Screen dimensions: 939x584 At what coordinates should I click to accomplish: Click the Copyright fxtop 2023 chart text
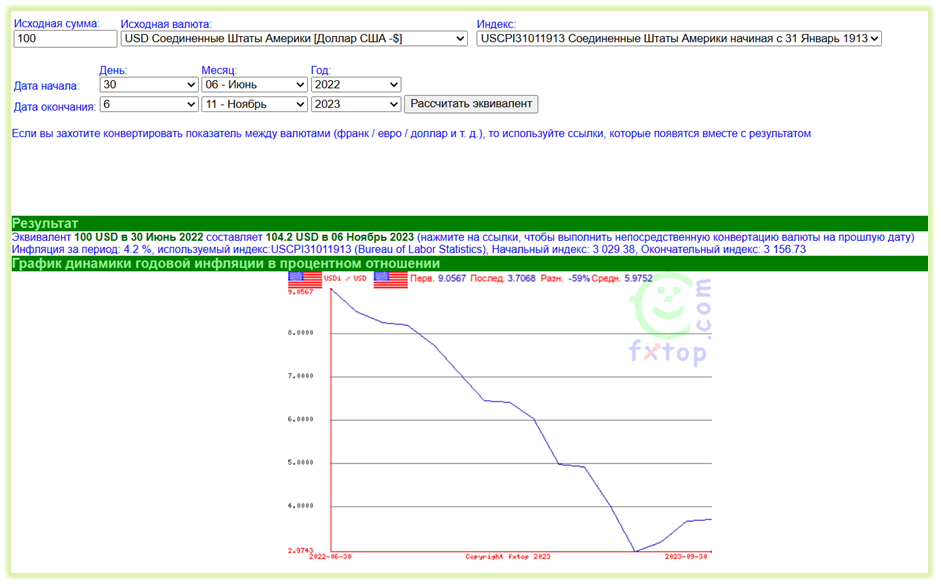508,557
